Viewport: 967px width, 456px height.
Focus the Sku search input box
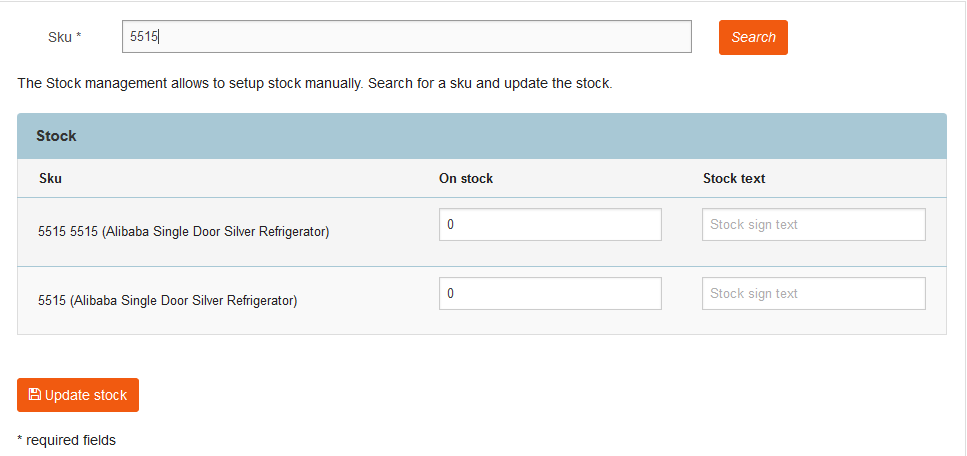406,36
